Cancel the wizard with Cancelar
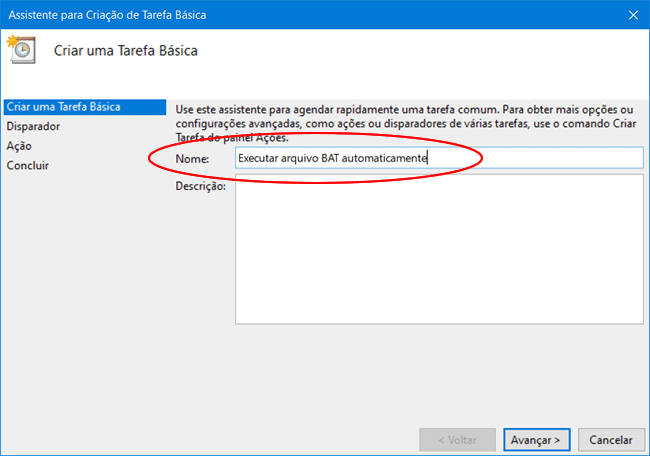Viewport: 650px width, 456px height. tap(610, 439)
